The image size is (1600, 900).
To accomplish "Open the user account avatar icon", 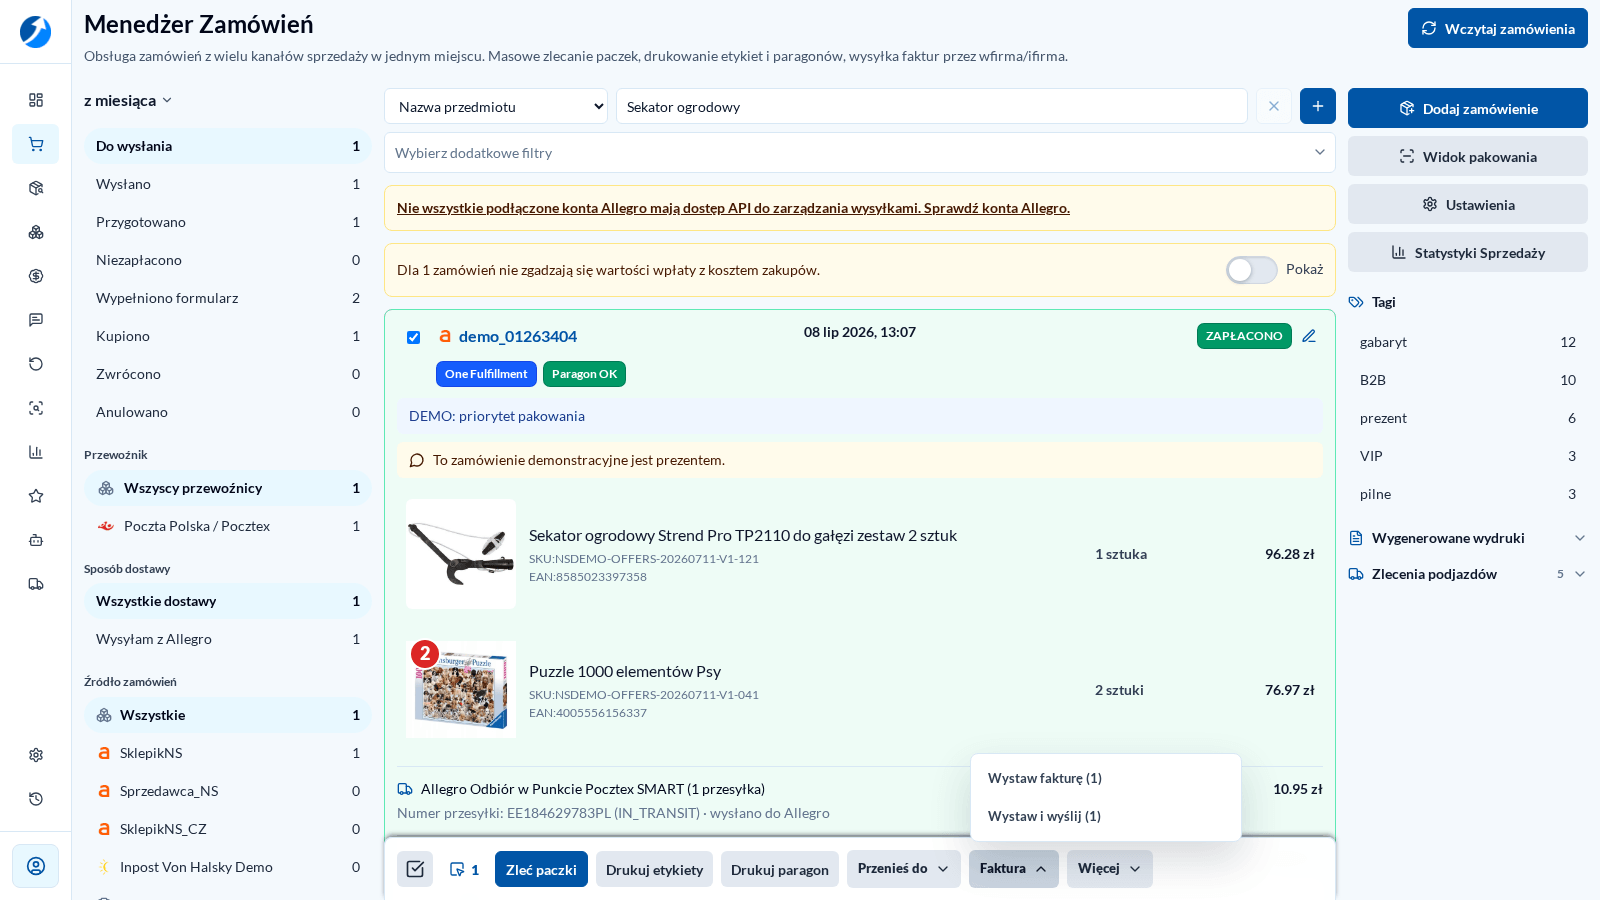I will coord(36,866).
